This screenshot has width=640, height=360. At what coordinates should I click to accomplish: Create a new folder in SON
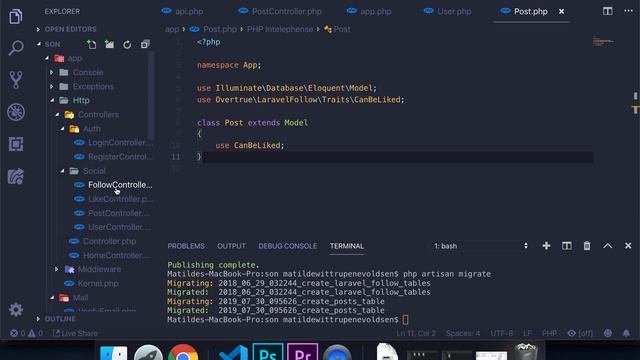(109, 44)
